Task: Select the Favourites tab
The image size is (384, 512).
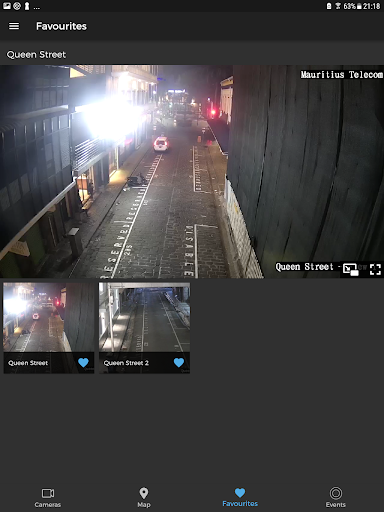Action: [x=240, y=497]
